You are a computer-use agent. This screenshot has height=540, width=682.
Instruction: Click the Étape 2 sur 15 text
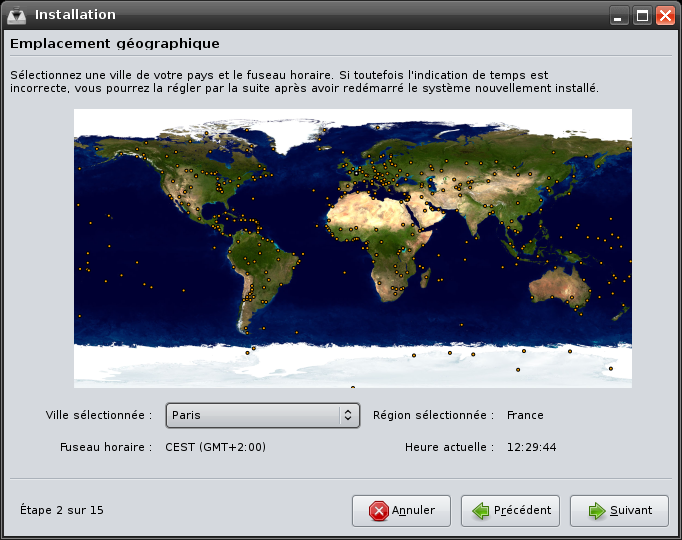click(x=62, y=510)
